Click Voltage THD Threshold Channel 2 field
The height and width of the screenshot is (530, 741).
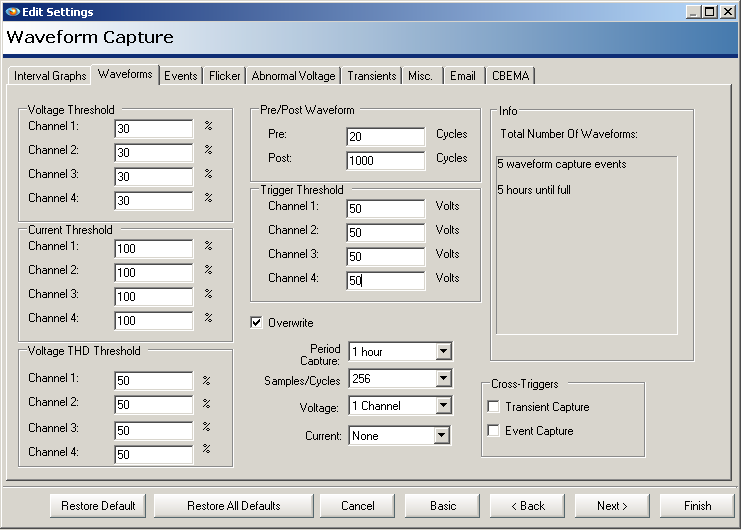coord(154,405)
